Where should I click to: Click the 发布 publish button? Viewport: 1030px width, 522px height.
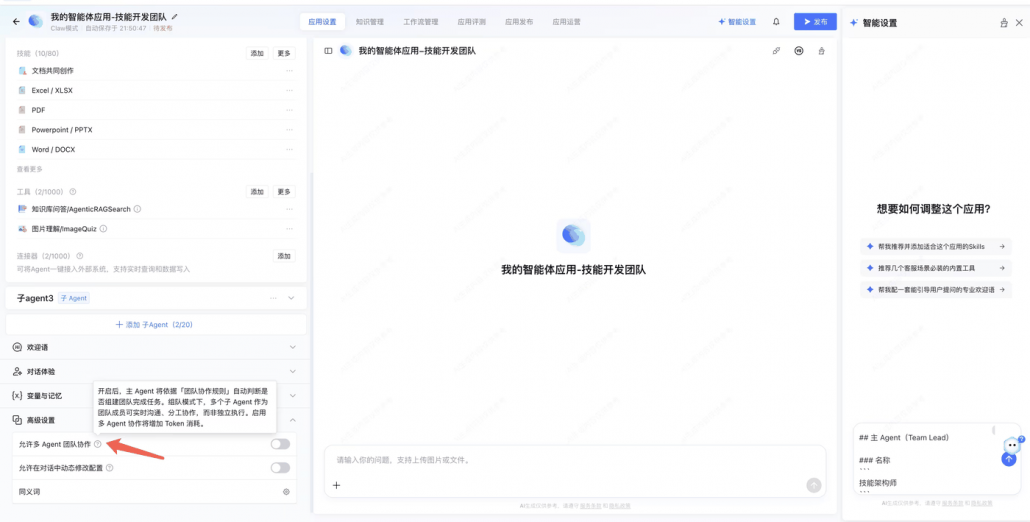click(815, 22)
